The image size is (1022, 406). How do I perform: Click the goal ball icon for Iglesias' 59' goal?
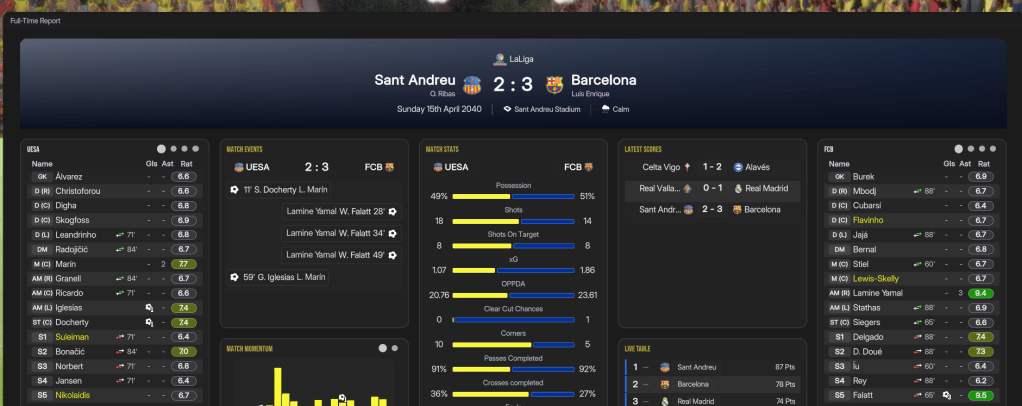234,277
